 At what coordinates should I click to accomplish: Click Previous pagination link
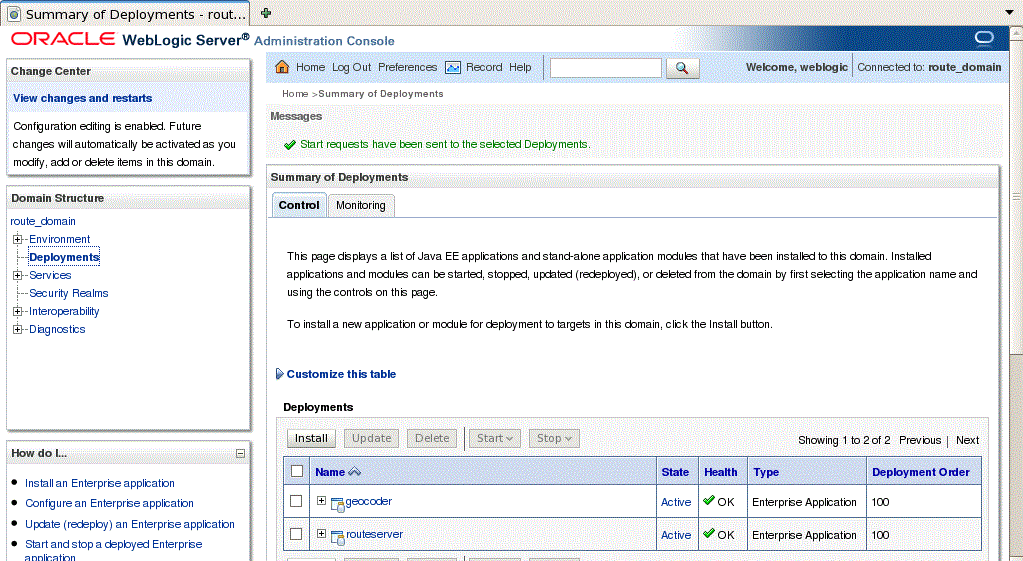point(920,440)
